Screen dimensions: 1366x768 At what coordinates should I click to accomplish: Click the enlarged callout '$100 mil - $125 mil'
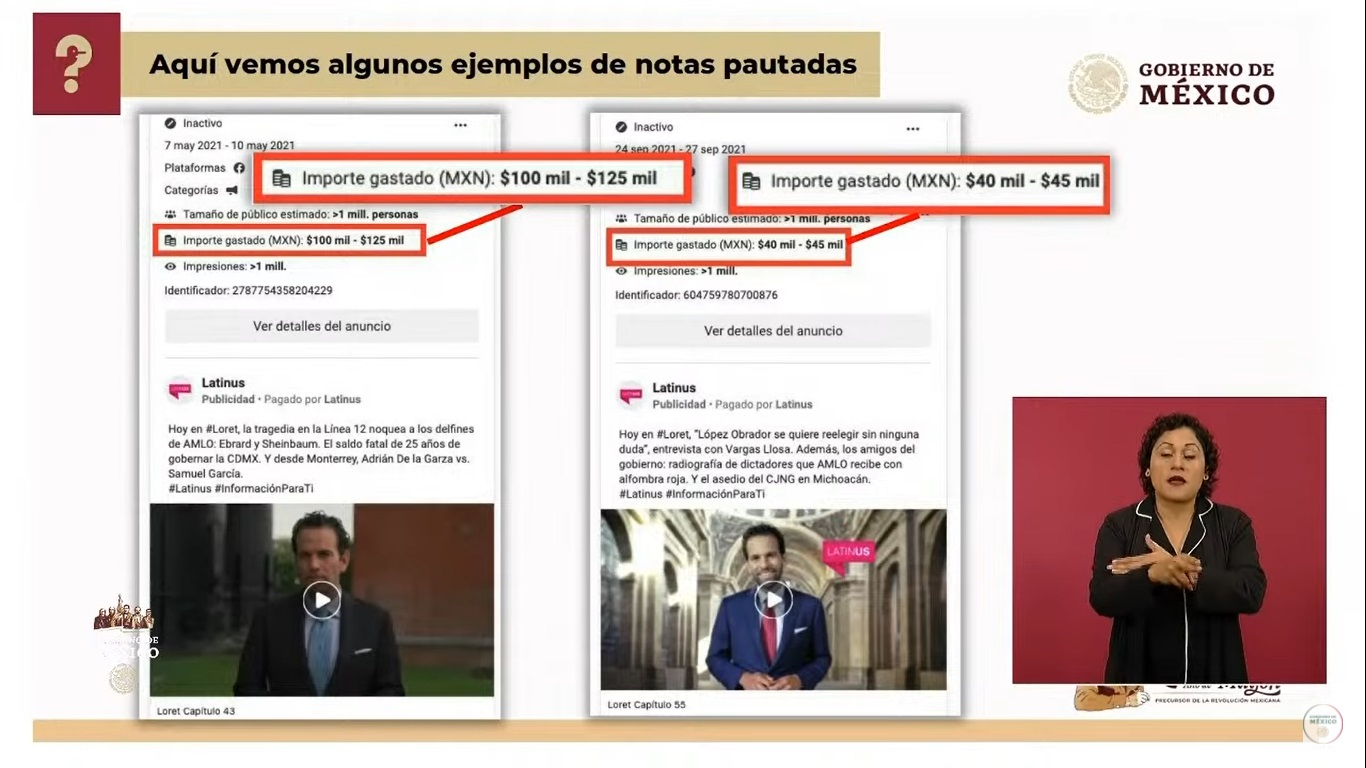click(x=471, y=179)
